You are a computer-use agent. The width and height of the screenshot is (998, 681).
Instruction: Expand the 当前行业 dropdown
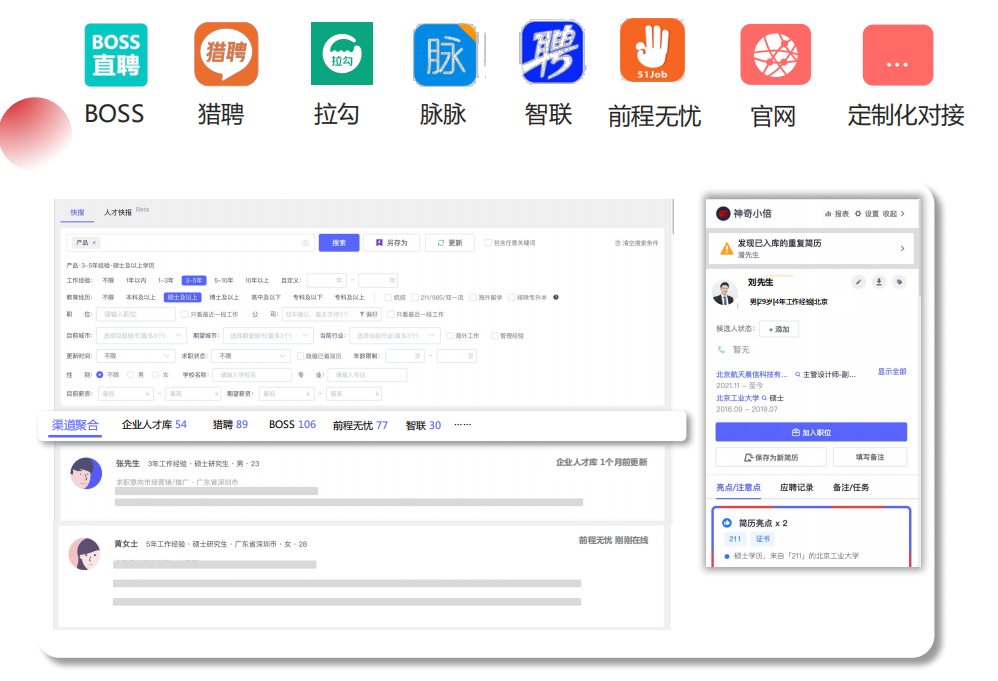pyautogui.click(x=395, y=335)
